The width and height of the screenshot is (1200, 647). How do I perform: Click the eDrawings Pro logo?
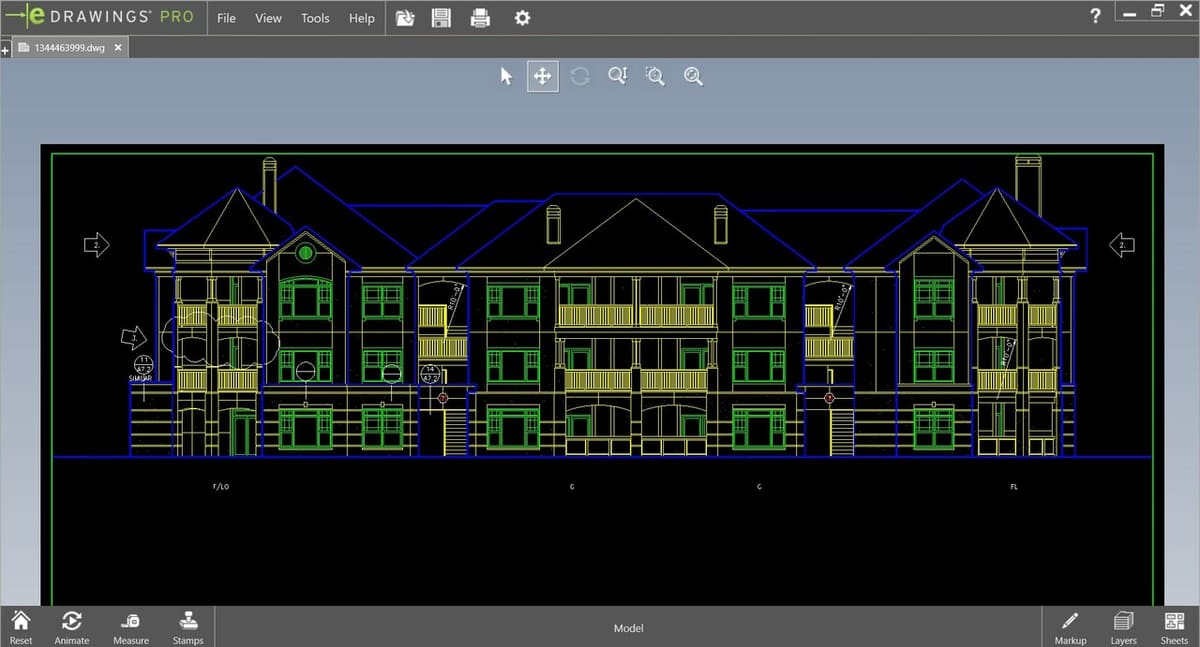pyautogui.click(x=100, y=17)
